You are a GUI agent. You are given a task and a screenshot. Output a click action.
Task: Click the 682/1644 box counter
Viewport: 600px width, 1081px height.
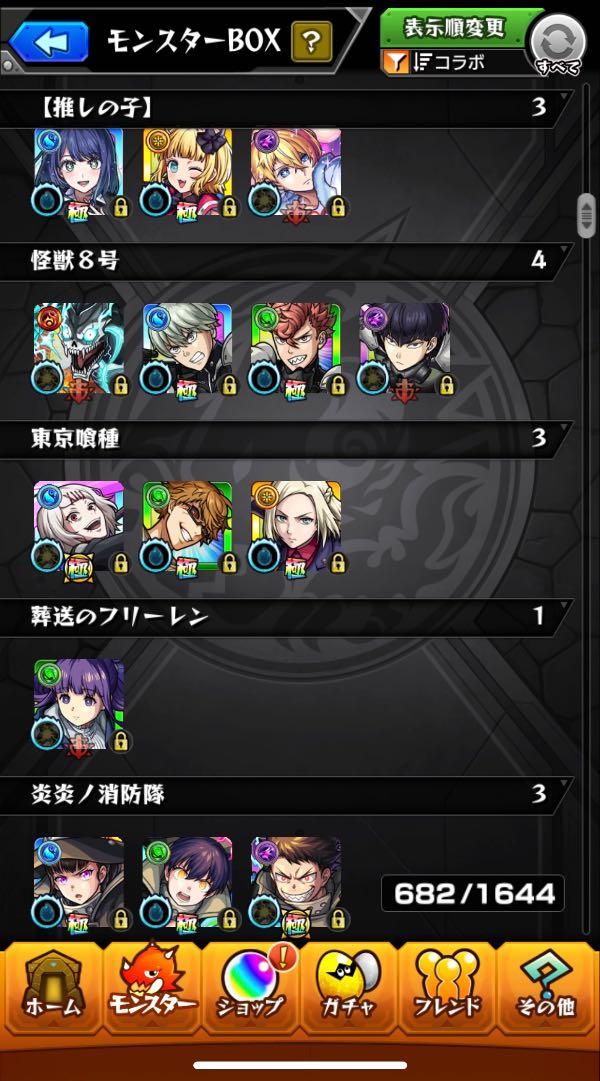point(472,893)
